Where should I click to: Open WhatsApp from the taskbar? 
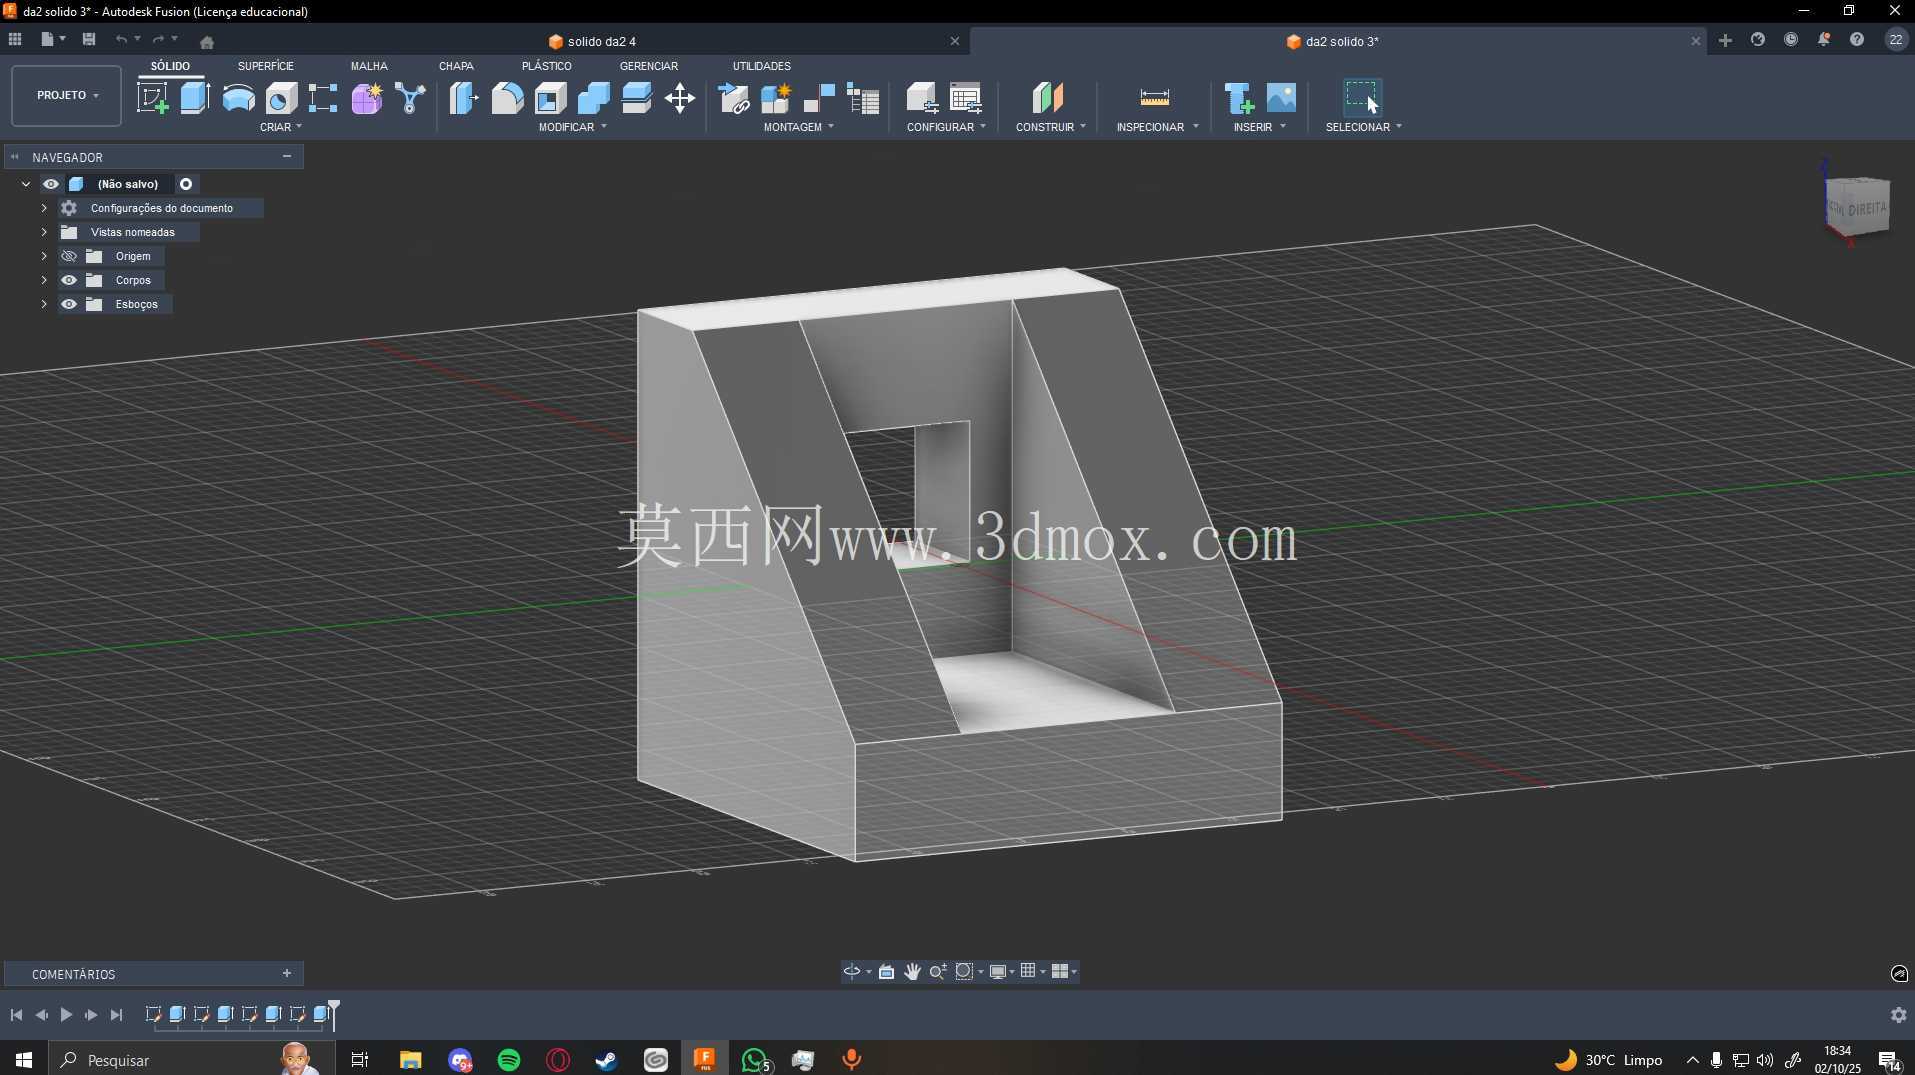pyautogui.click(x=755, y=1060)
